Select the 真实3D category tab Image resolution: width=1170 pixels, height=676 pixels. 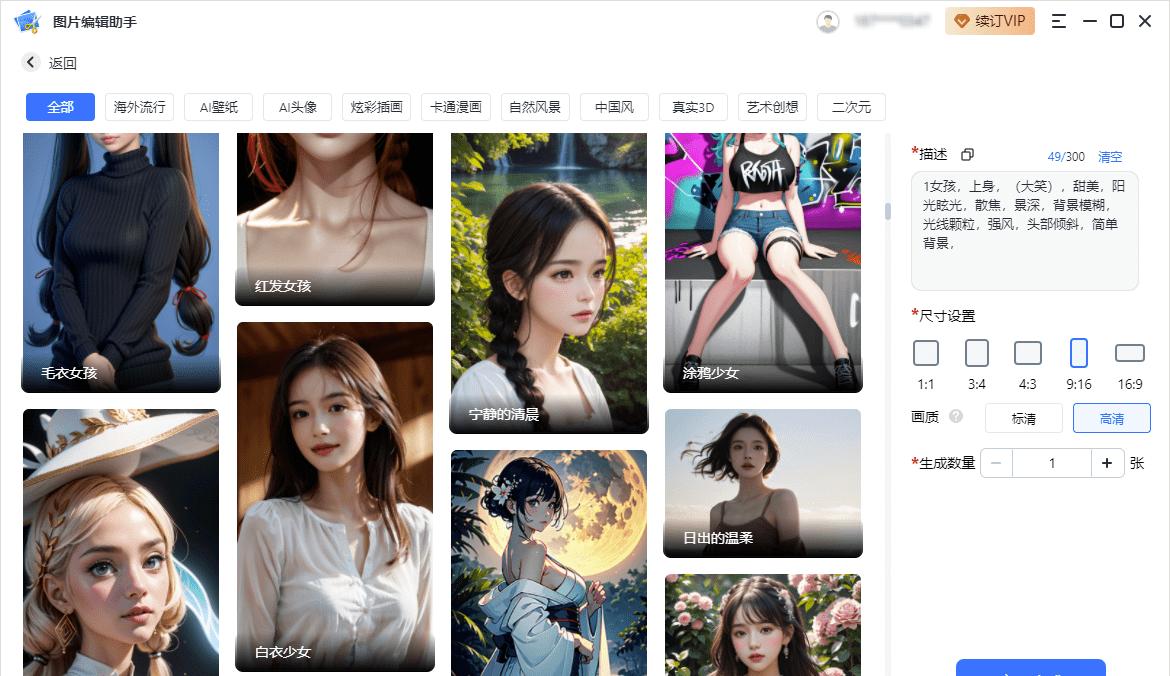[693, 107]
